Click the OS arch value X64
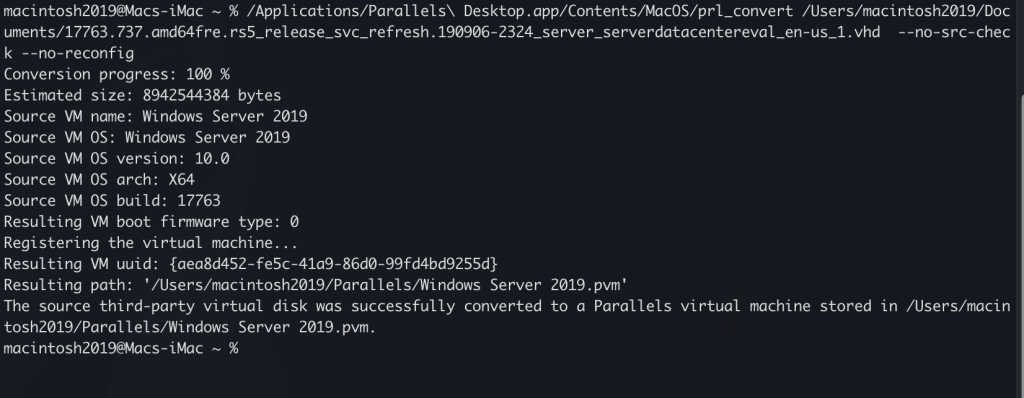The height and width of the screenshot is (398, 1024). pyautogui.click(x=182, y=180)
